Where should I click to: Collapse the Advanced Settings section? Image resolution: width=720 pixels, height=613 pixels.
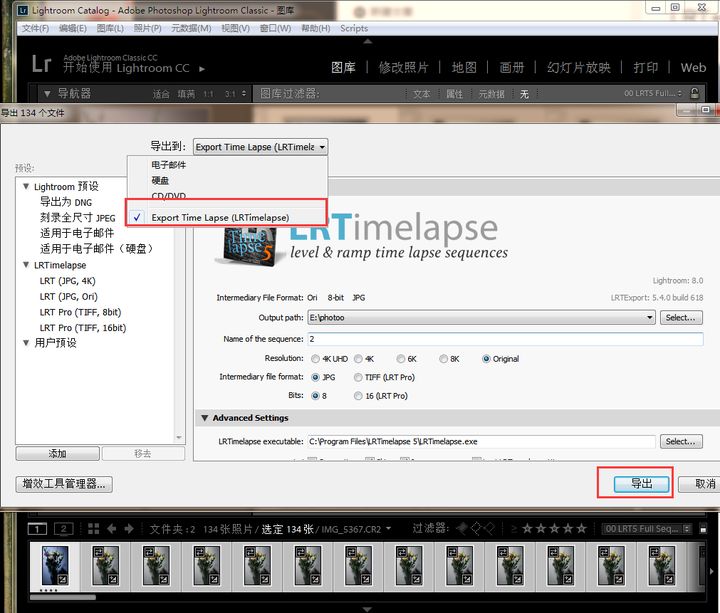pos(204,418)
